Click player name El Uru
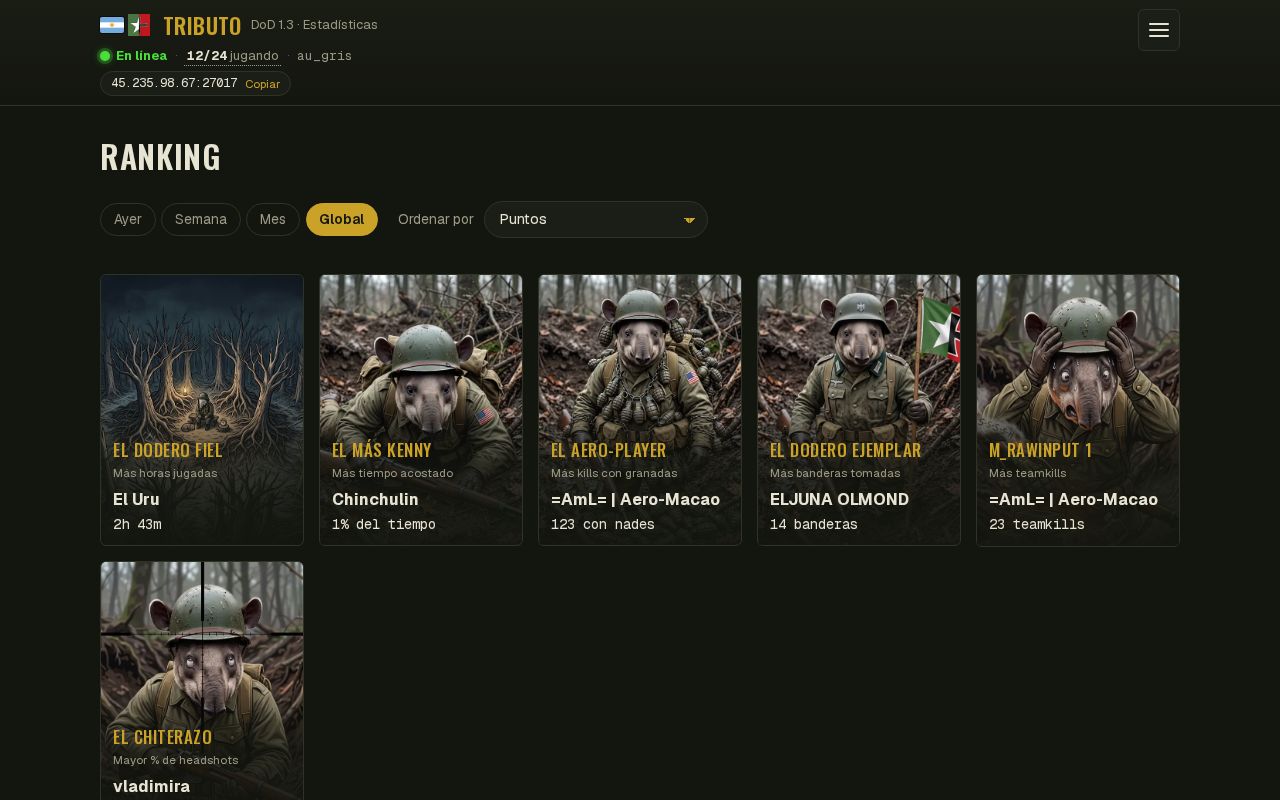 click(136, 499)
